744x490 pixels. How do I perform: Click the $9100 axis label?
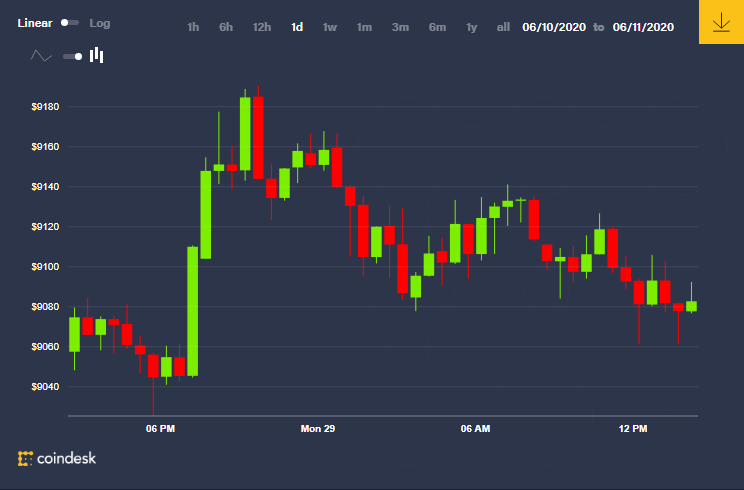pyautogui.click(x=46, y=267)
